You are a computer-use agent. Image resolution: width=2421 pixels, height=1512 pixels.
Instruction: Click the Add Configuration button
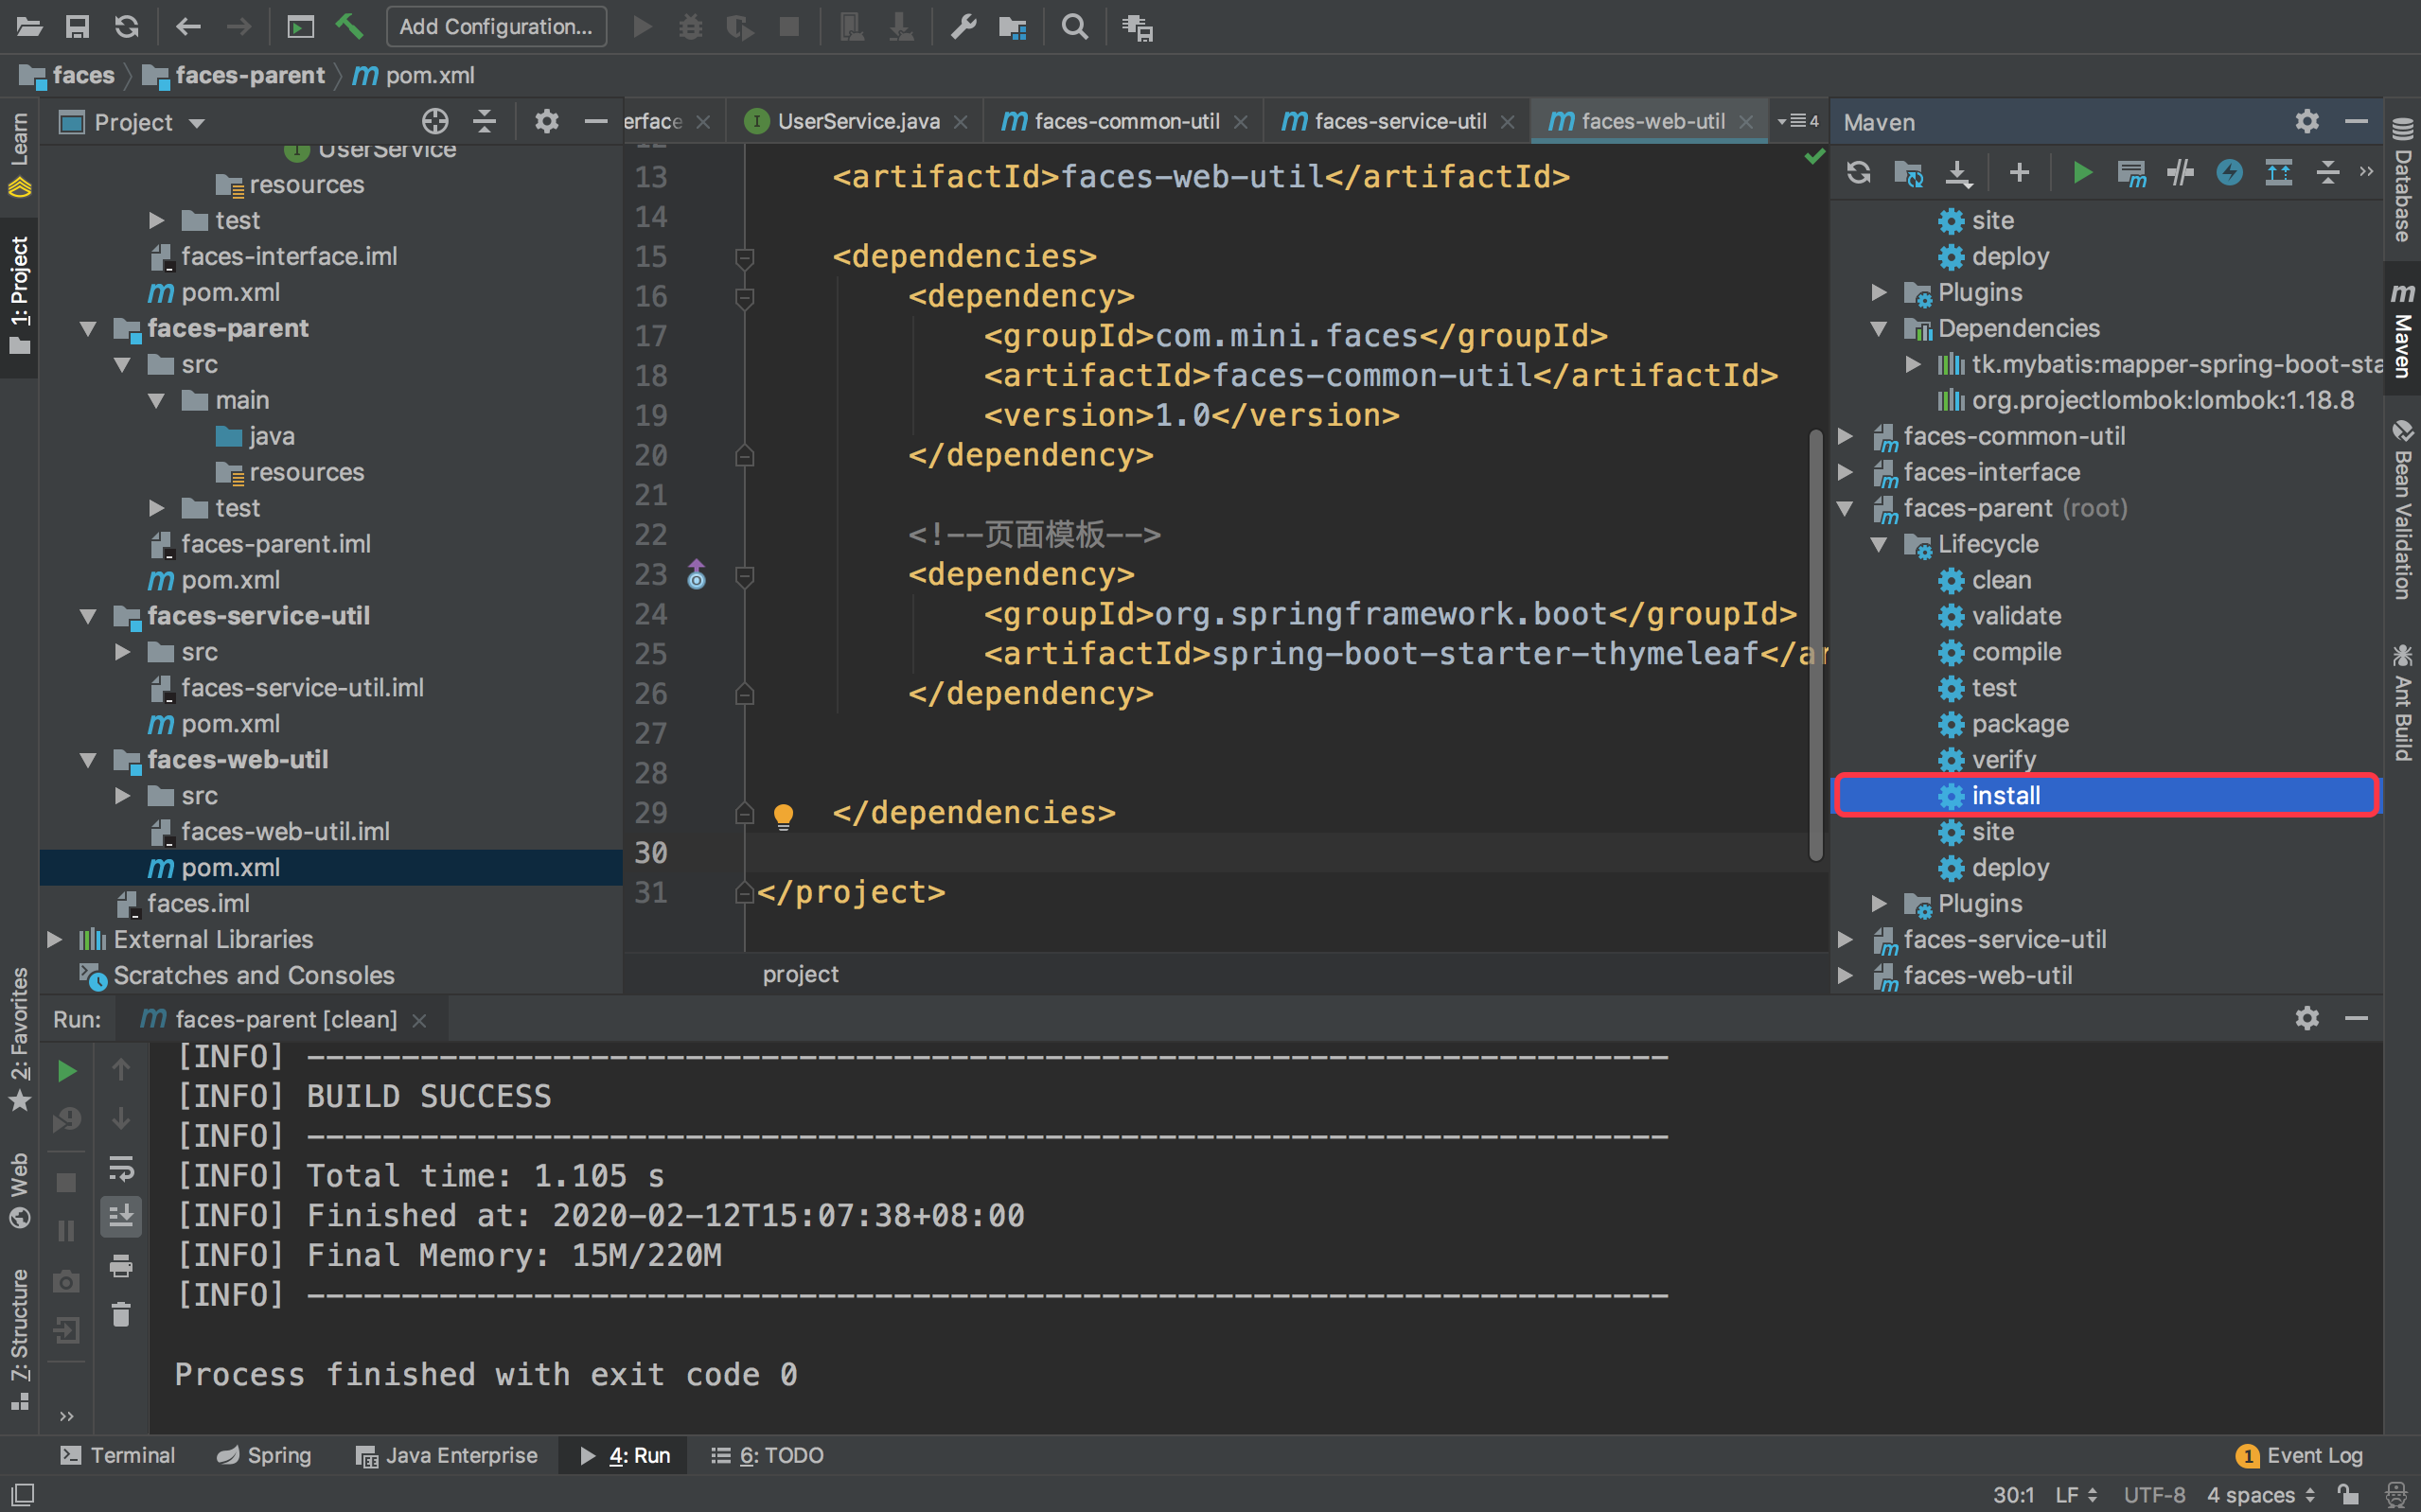[x=497, y=27]
